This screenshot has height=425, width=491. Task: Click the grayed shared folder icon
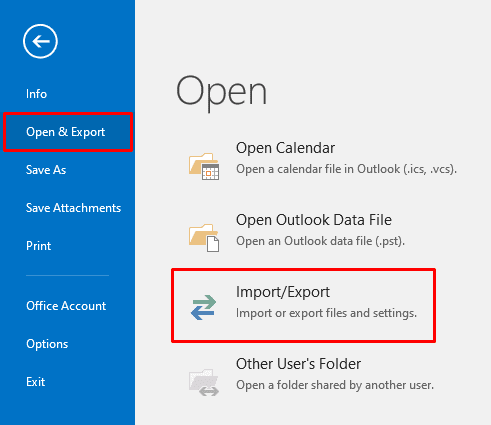tap(204, 382)
